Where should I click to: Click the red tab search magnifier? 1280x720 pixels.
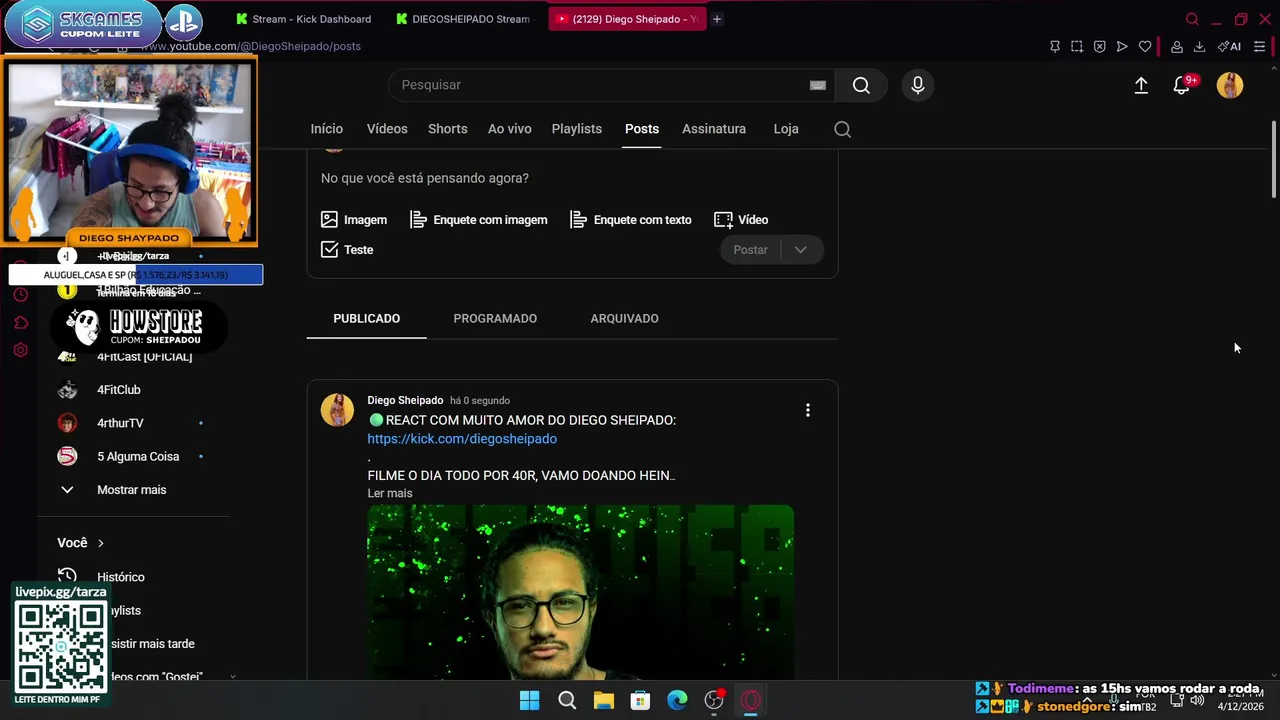(1192, 19)
